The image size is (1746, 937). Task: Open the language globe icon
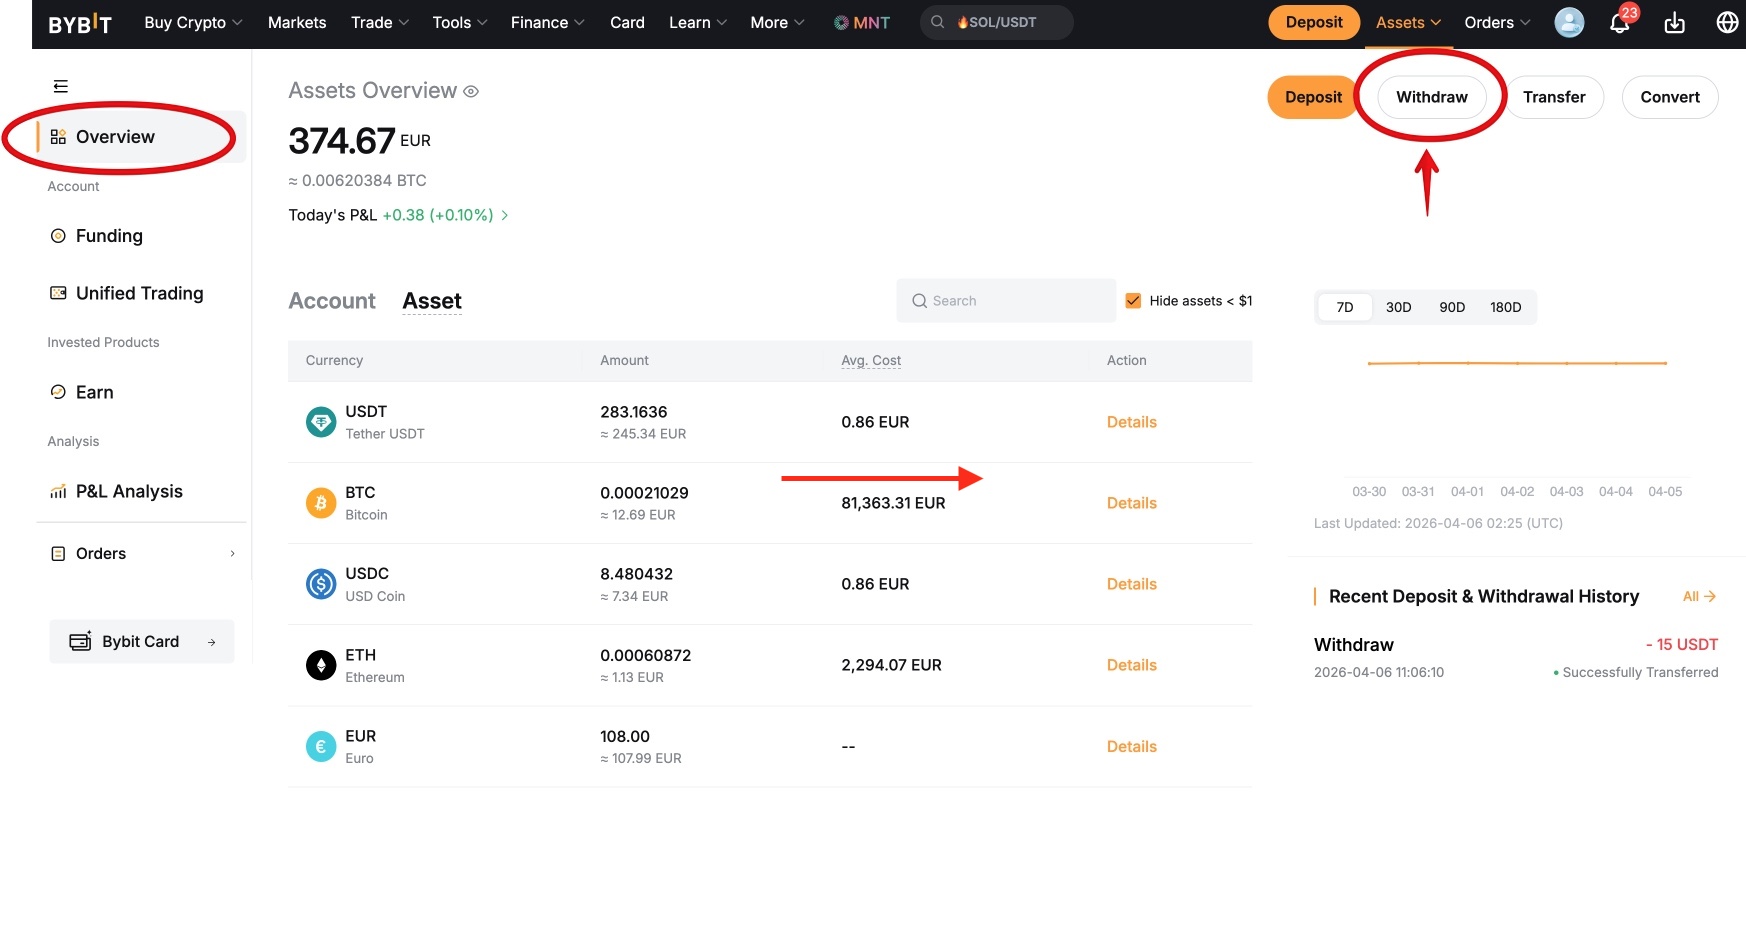[1727, 22]
